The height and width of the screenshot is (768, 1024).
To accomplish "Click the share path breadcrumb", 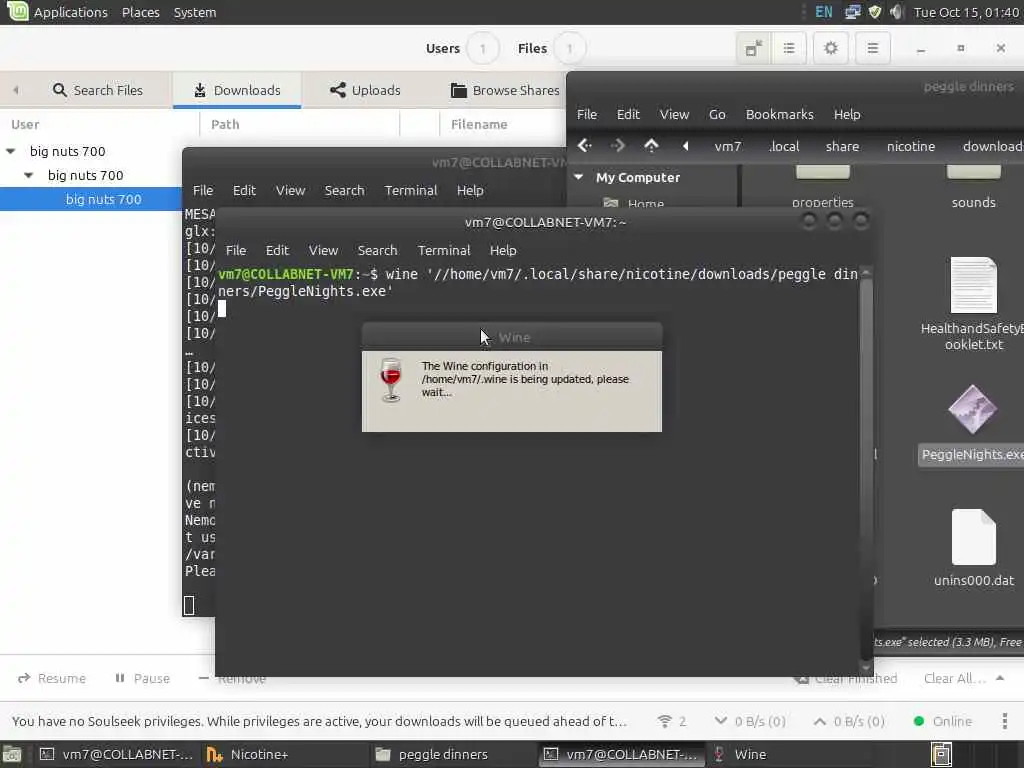I will tap(842, 146).
